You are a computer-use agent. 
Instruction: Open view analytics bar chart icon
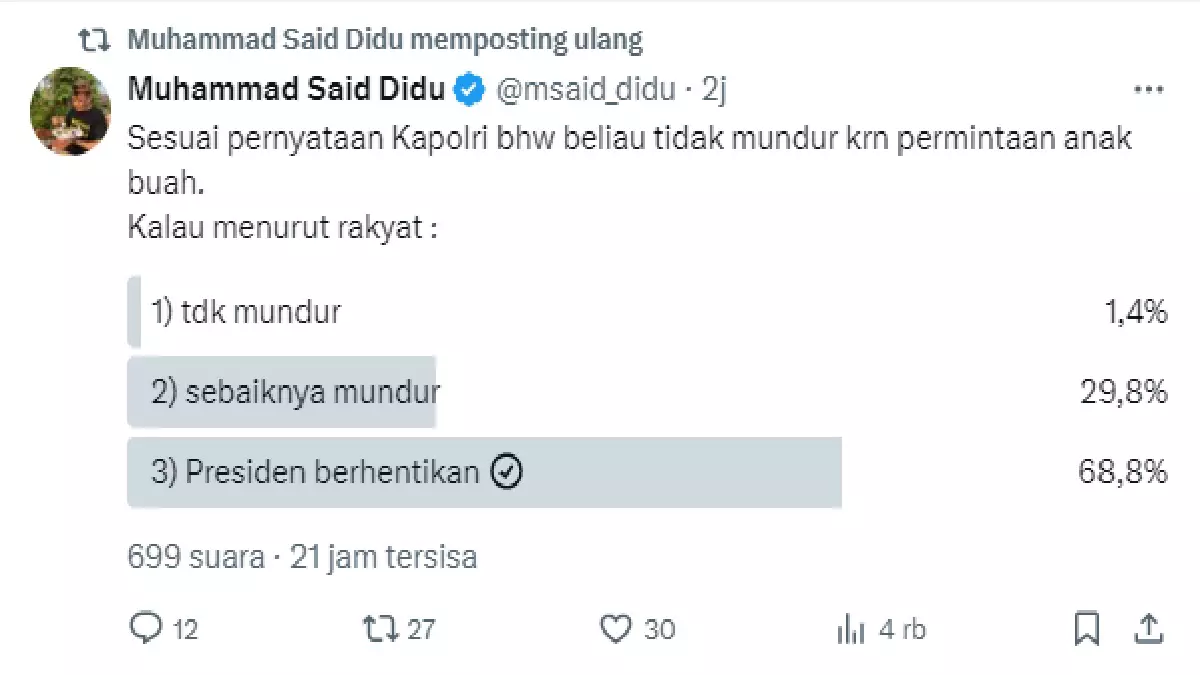(x=850, y=629)
